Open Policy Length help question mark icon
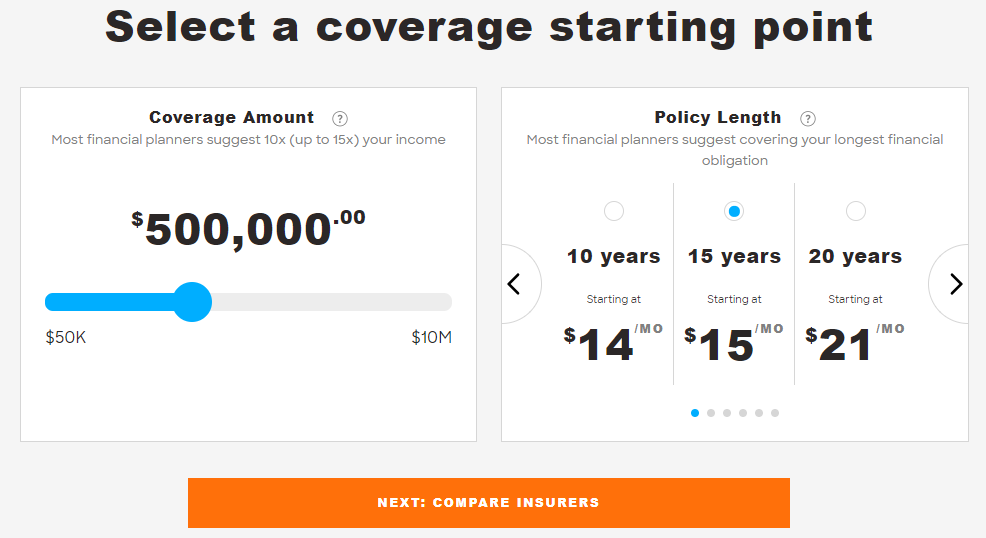The height and width of the screenshot is (538, 986). 807,118
